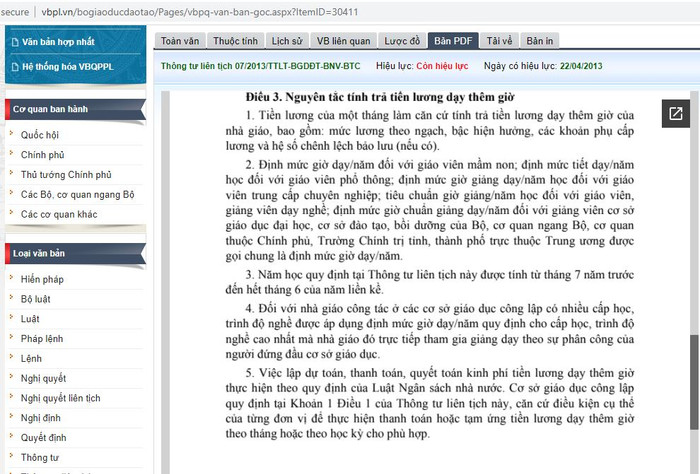Open the Hiến pháp document type
Screen dimensions: 700x474
[x=42, y=279]
